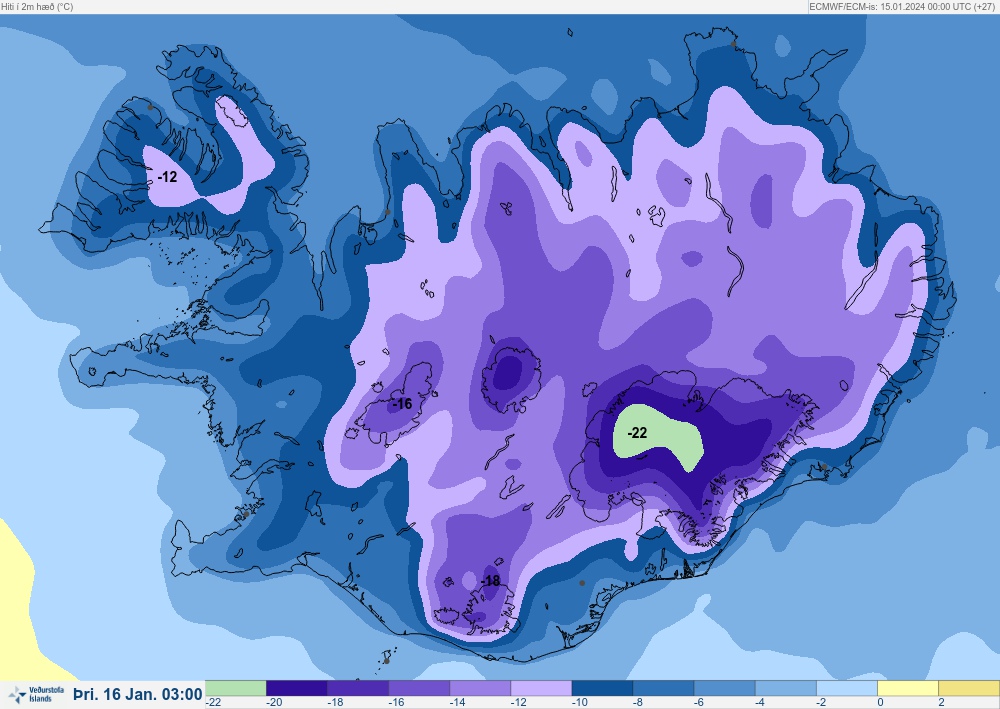Click the Veðurstofa Íslands logo

tap(36, 694)
